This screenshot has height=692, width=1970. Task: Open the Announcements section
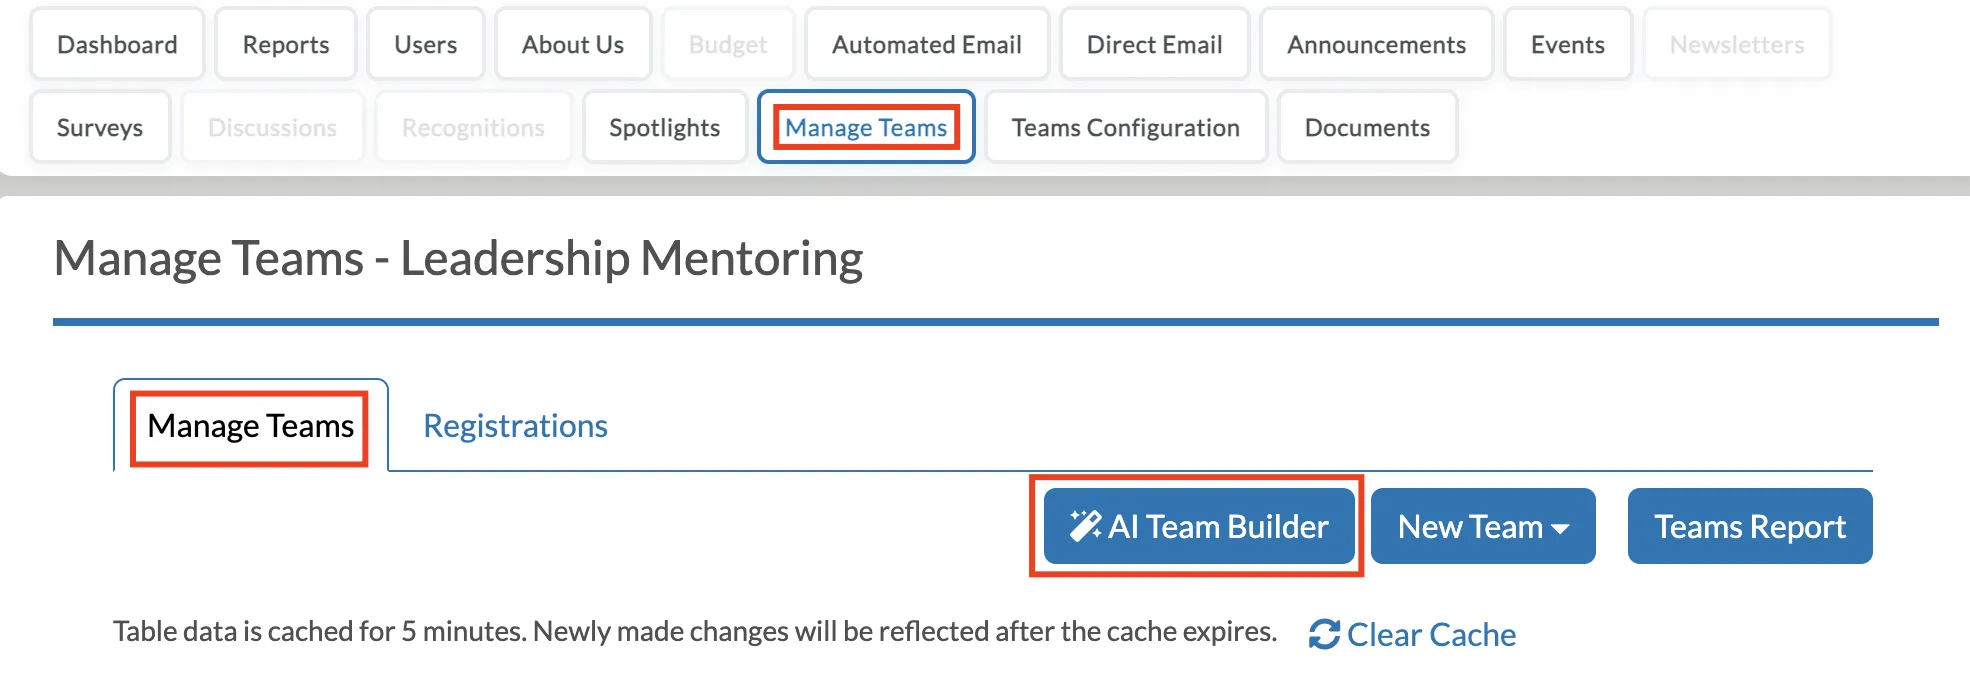tap(1377, 44)
